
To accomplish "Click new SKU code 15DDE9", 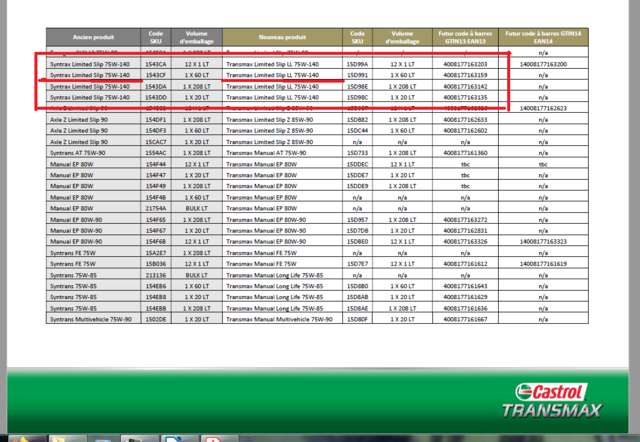I will click(x=357, y=186).
